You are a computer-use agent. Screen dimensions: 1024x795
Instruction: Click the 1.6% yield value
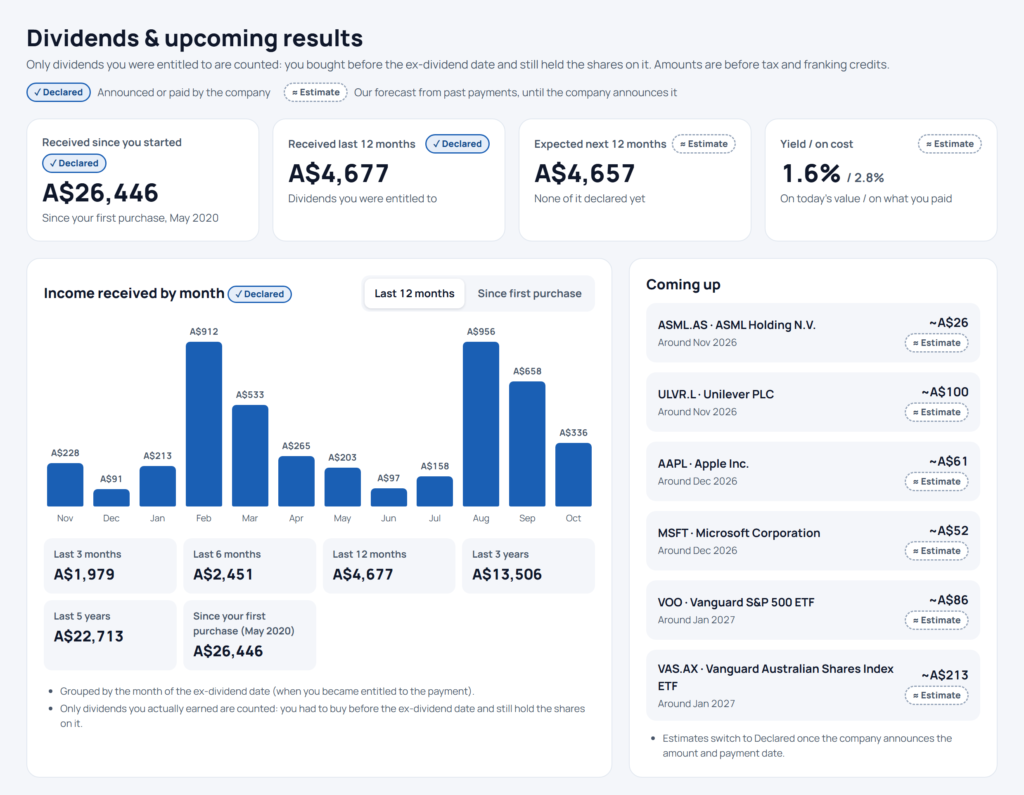(x=811, y=174)
